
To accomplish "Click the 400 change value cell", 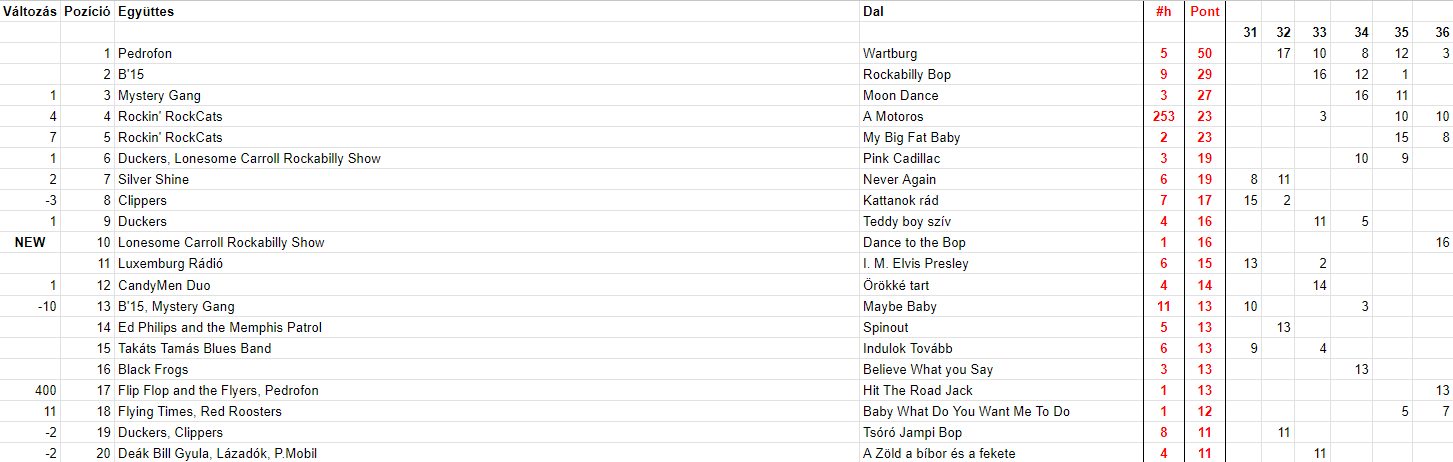I will [30, 390].
